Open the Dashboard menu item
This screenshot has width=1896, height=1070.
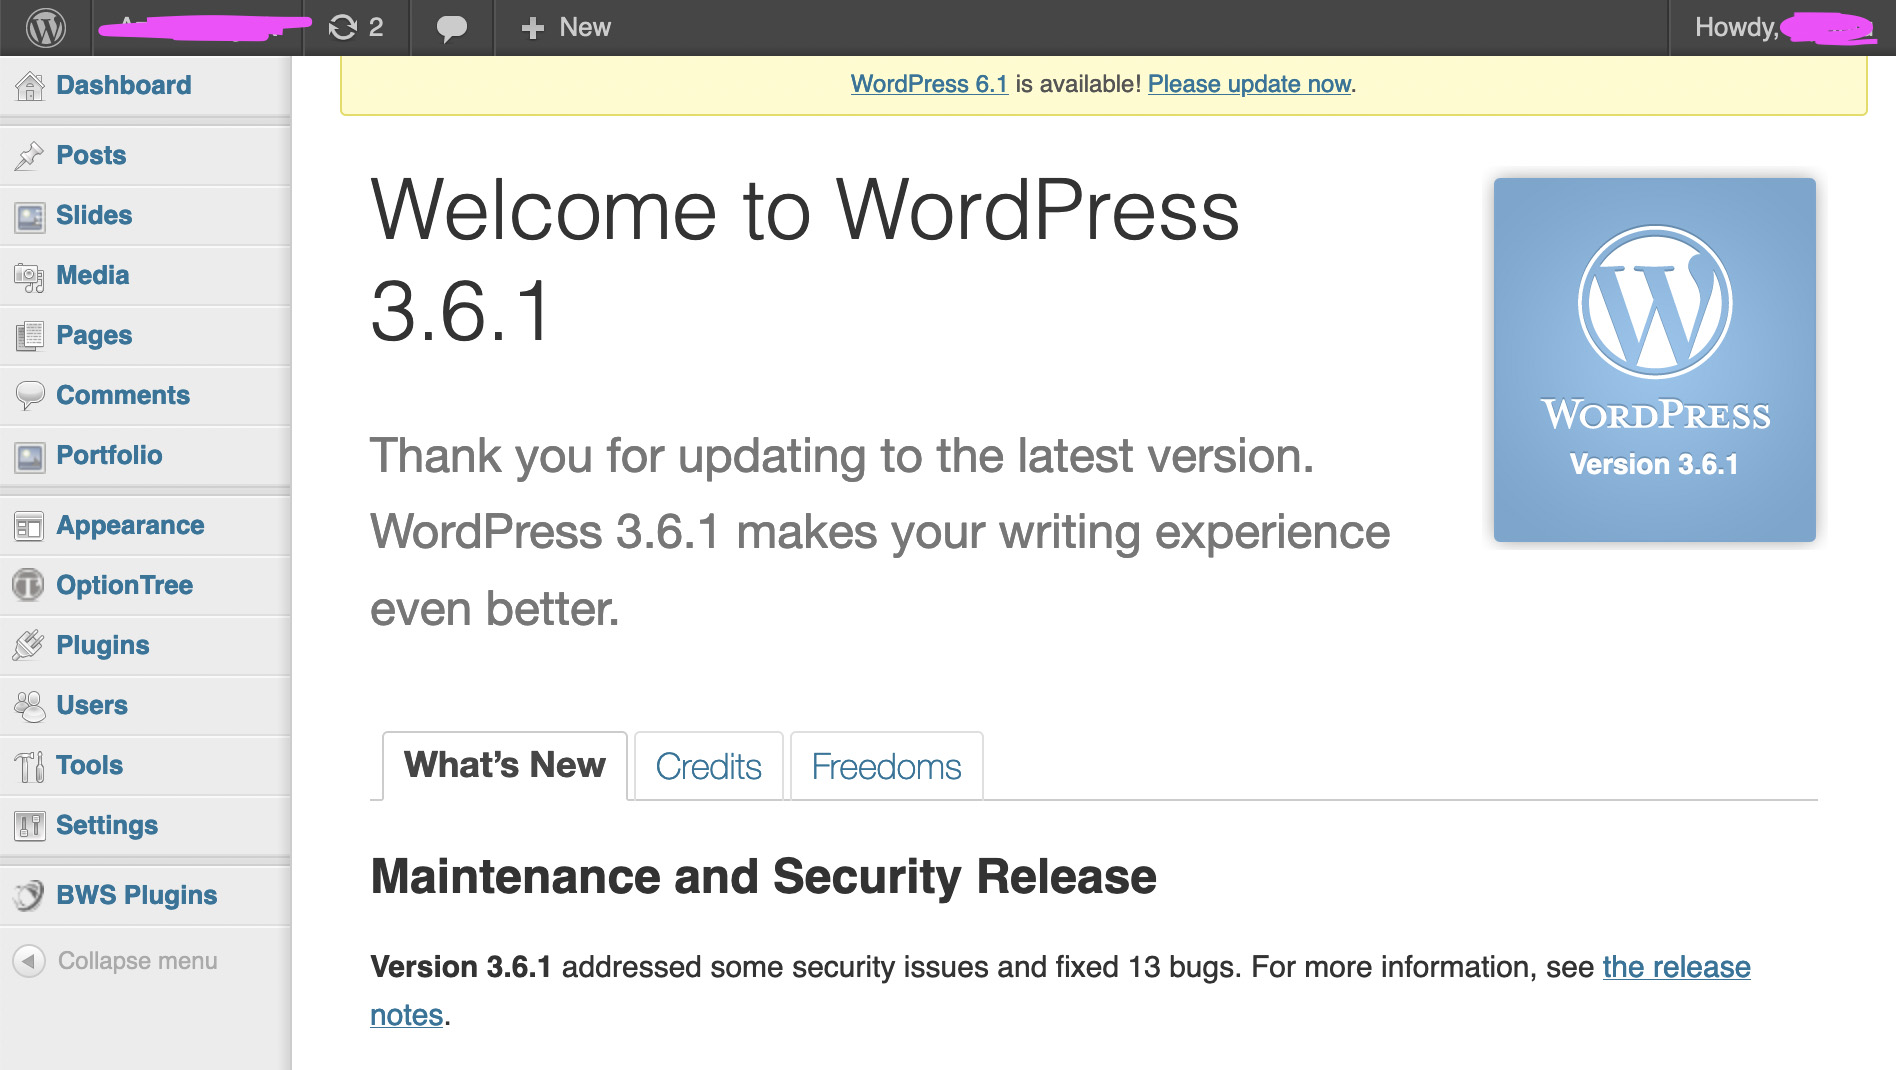point(124,85)
